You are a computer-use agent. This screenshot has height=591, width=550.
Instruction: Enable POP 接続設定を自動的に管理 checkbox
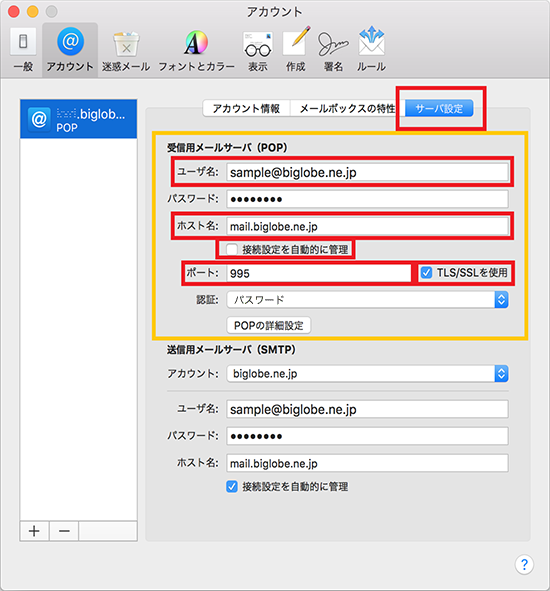click(x=231, y=250)
